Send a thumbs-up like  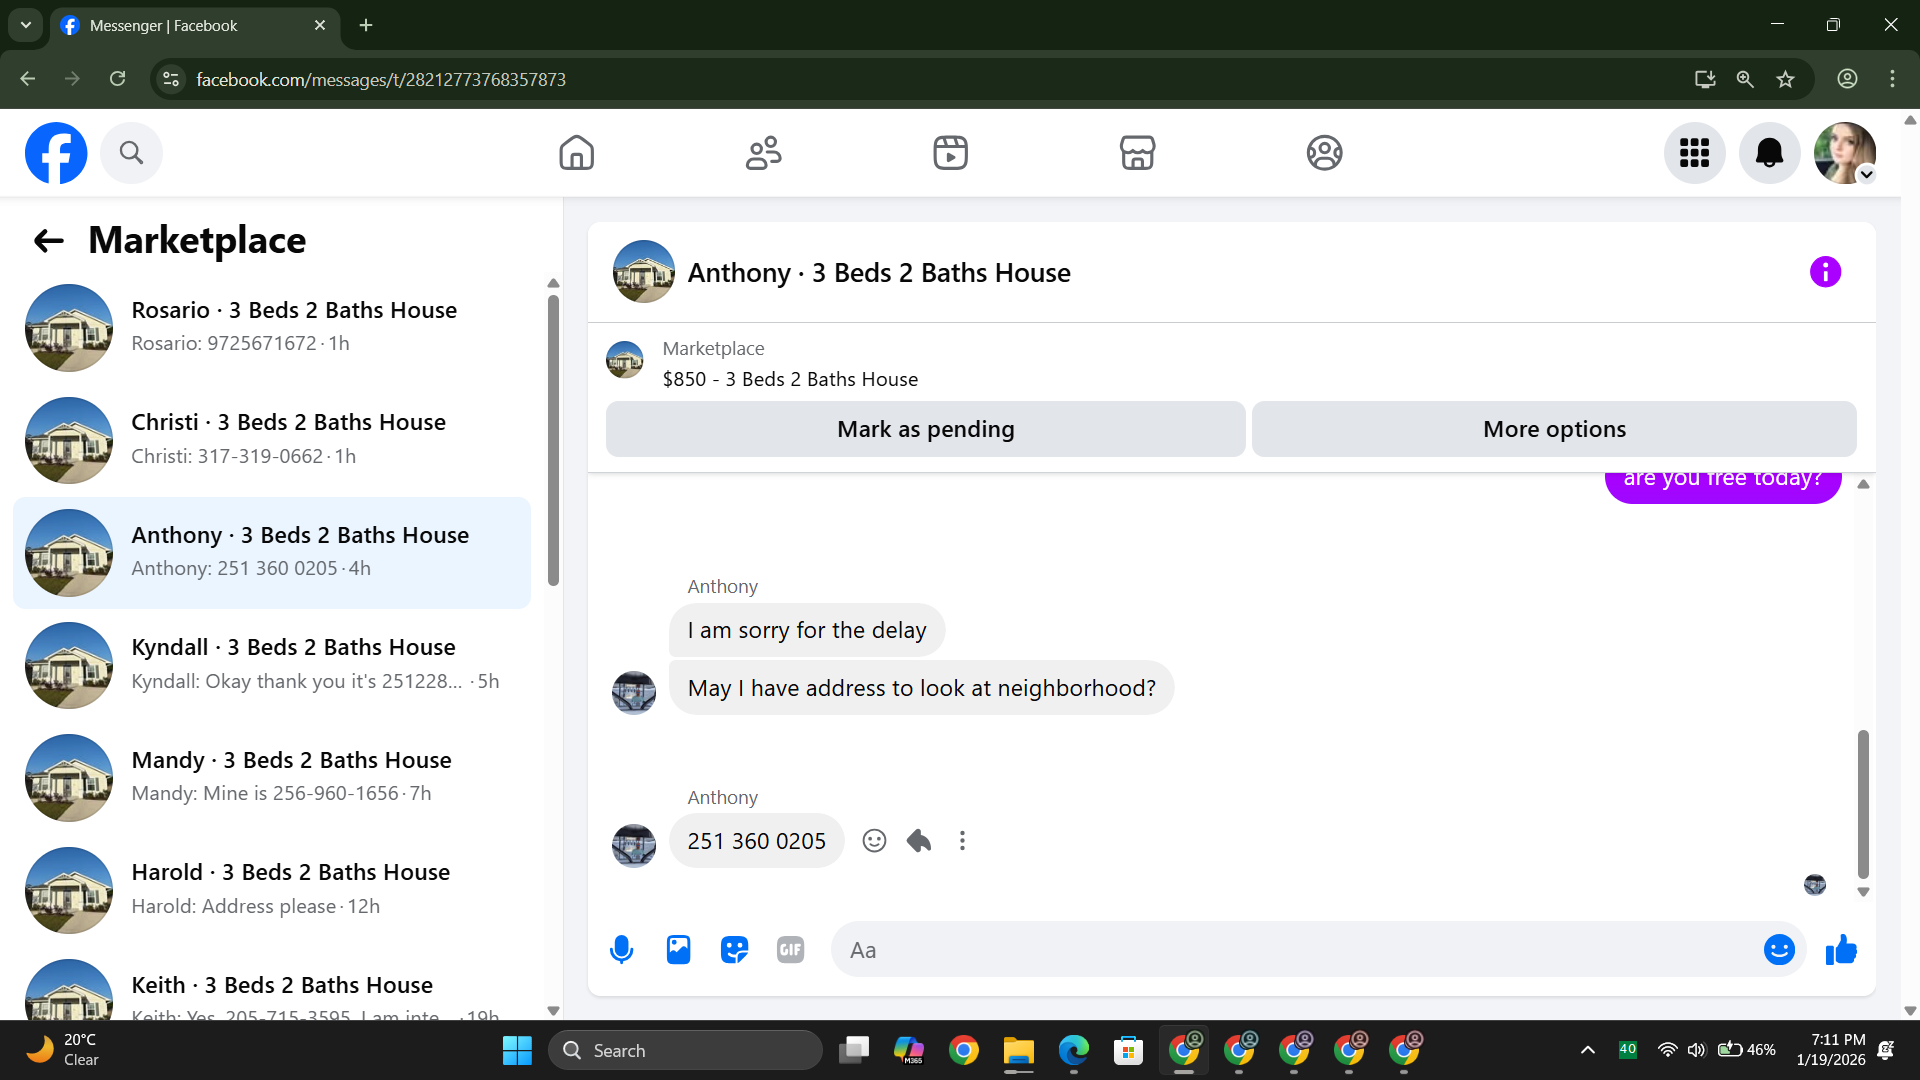1841,950
